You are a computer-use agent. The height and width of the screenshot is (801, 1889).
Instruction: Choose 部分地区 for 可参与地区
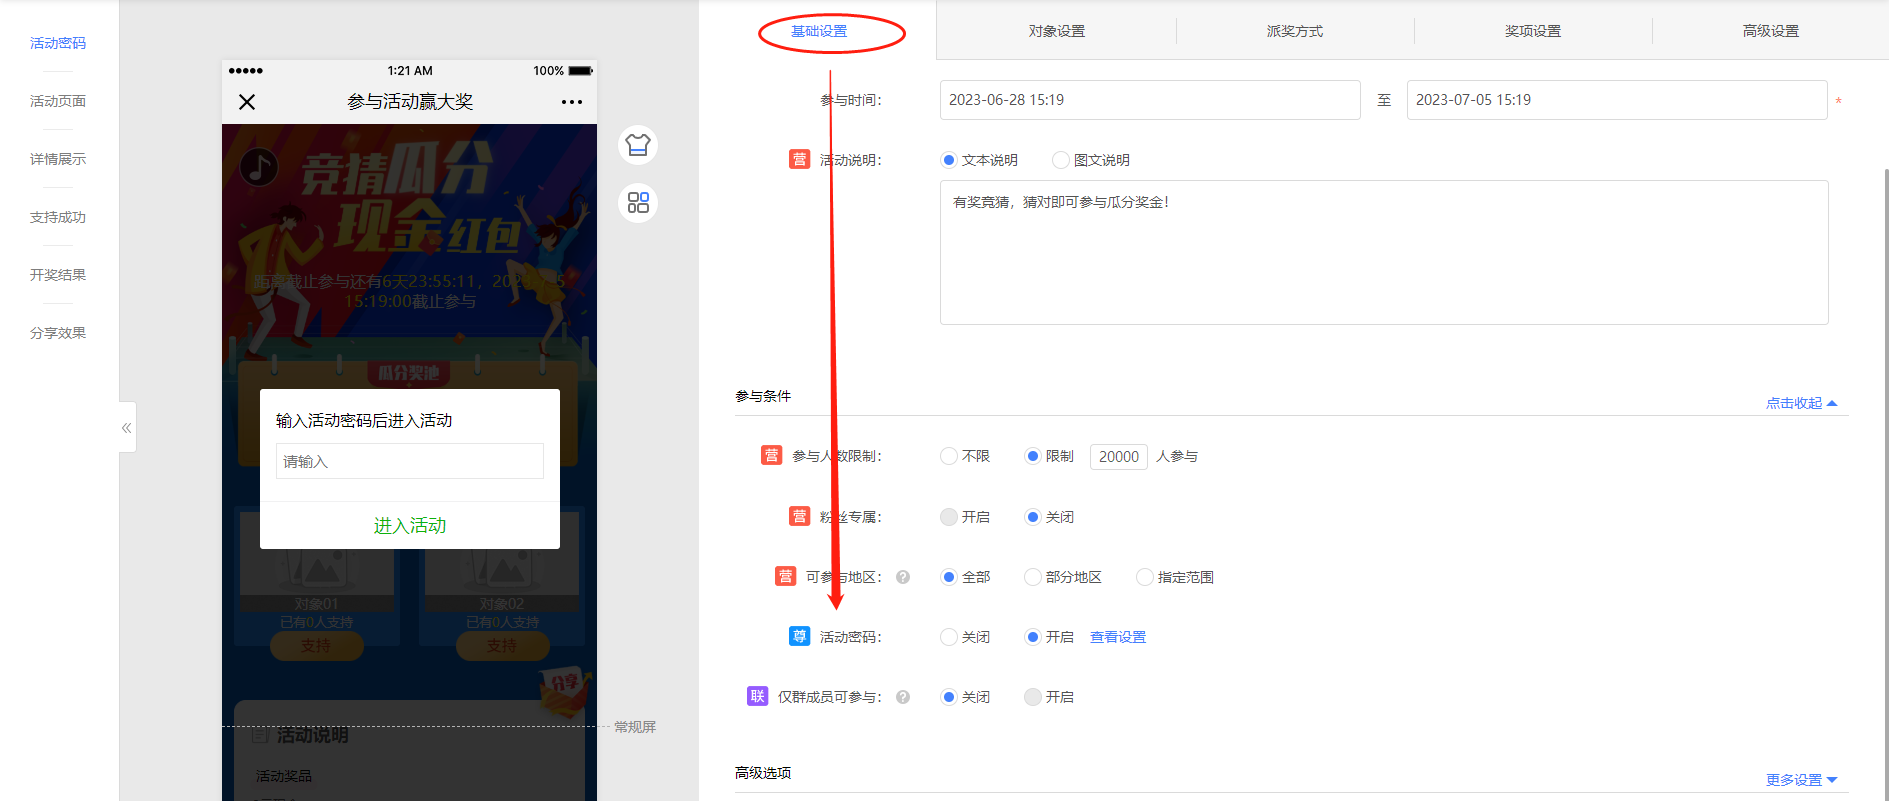[x=1033, y=577]
